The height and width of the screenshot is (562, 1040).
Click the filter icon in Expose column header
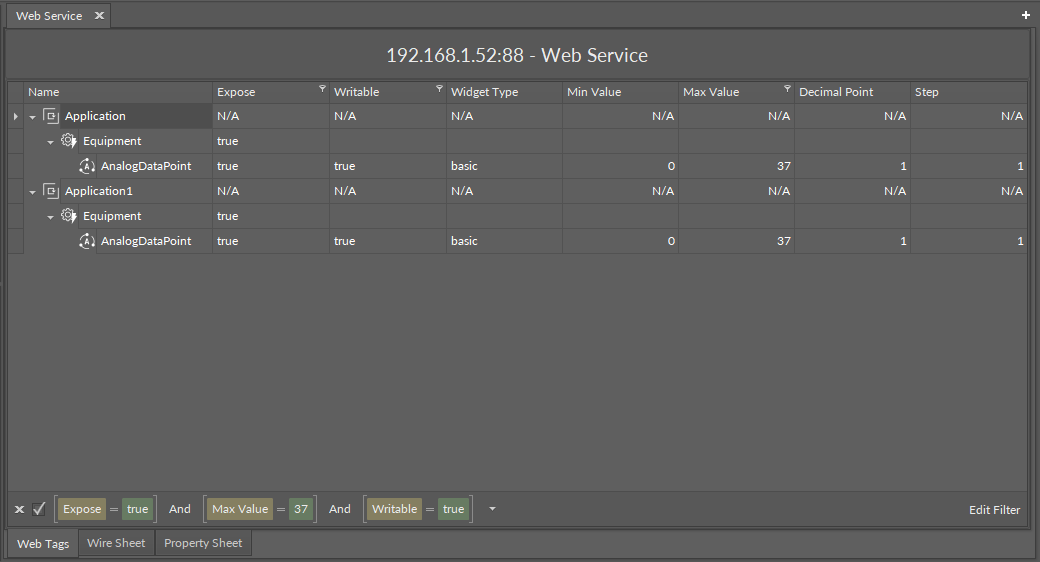[322, 89]
